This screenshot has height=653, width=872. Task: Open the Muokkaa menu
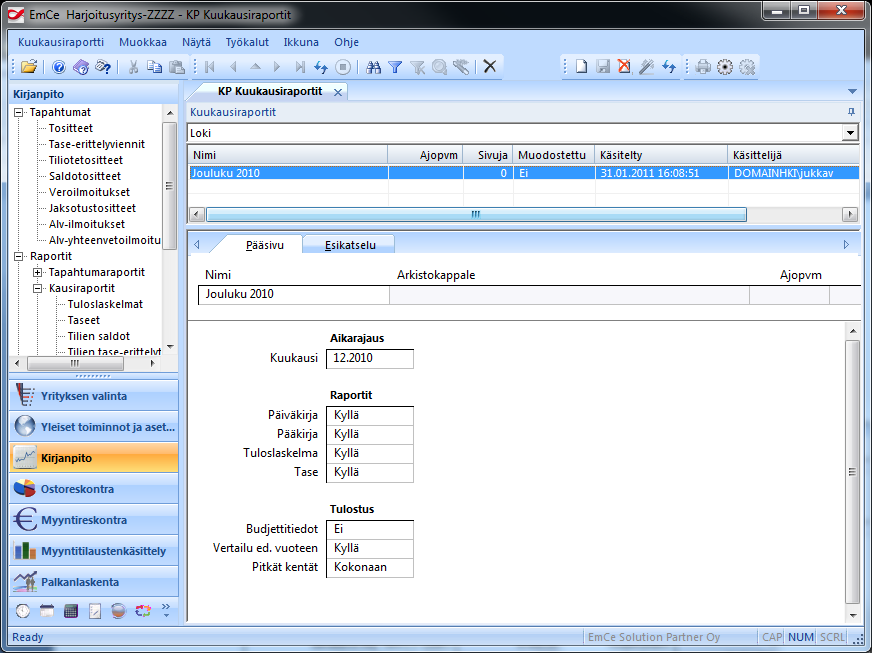(x=142, y=42)
